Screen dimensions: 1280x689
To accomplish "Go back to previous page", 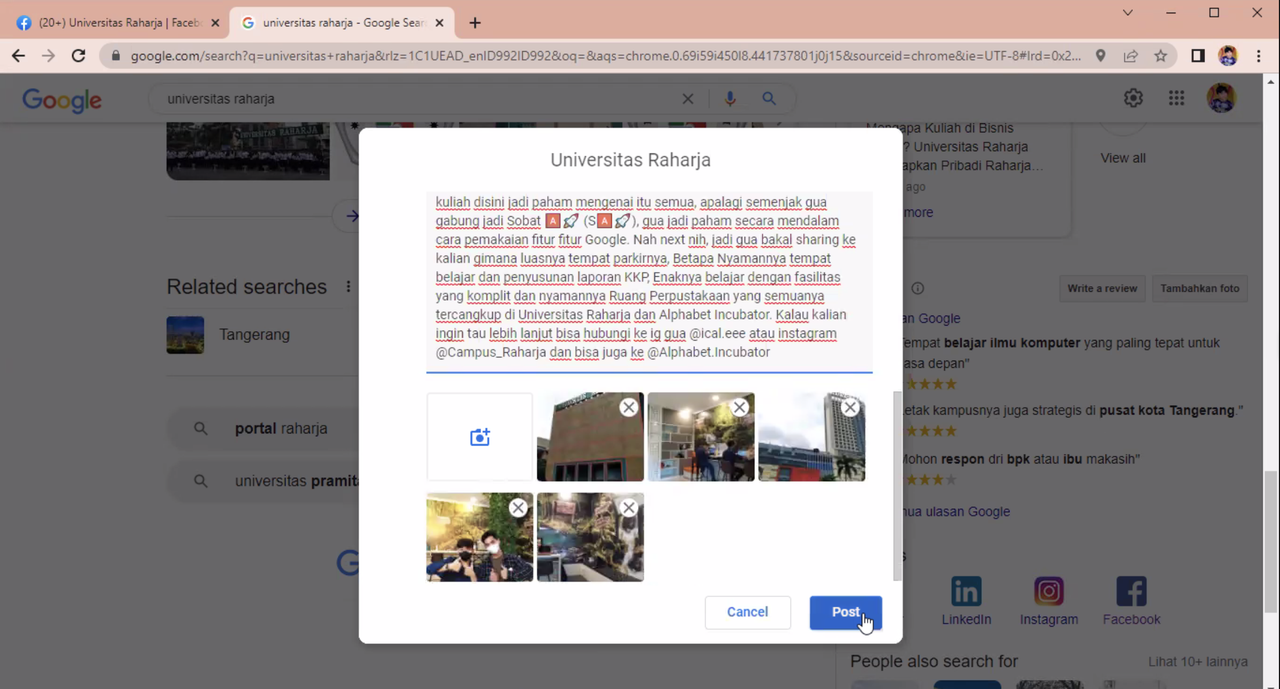I will 18,56.
